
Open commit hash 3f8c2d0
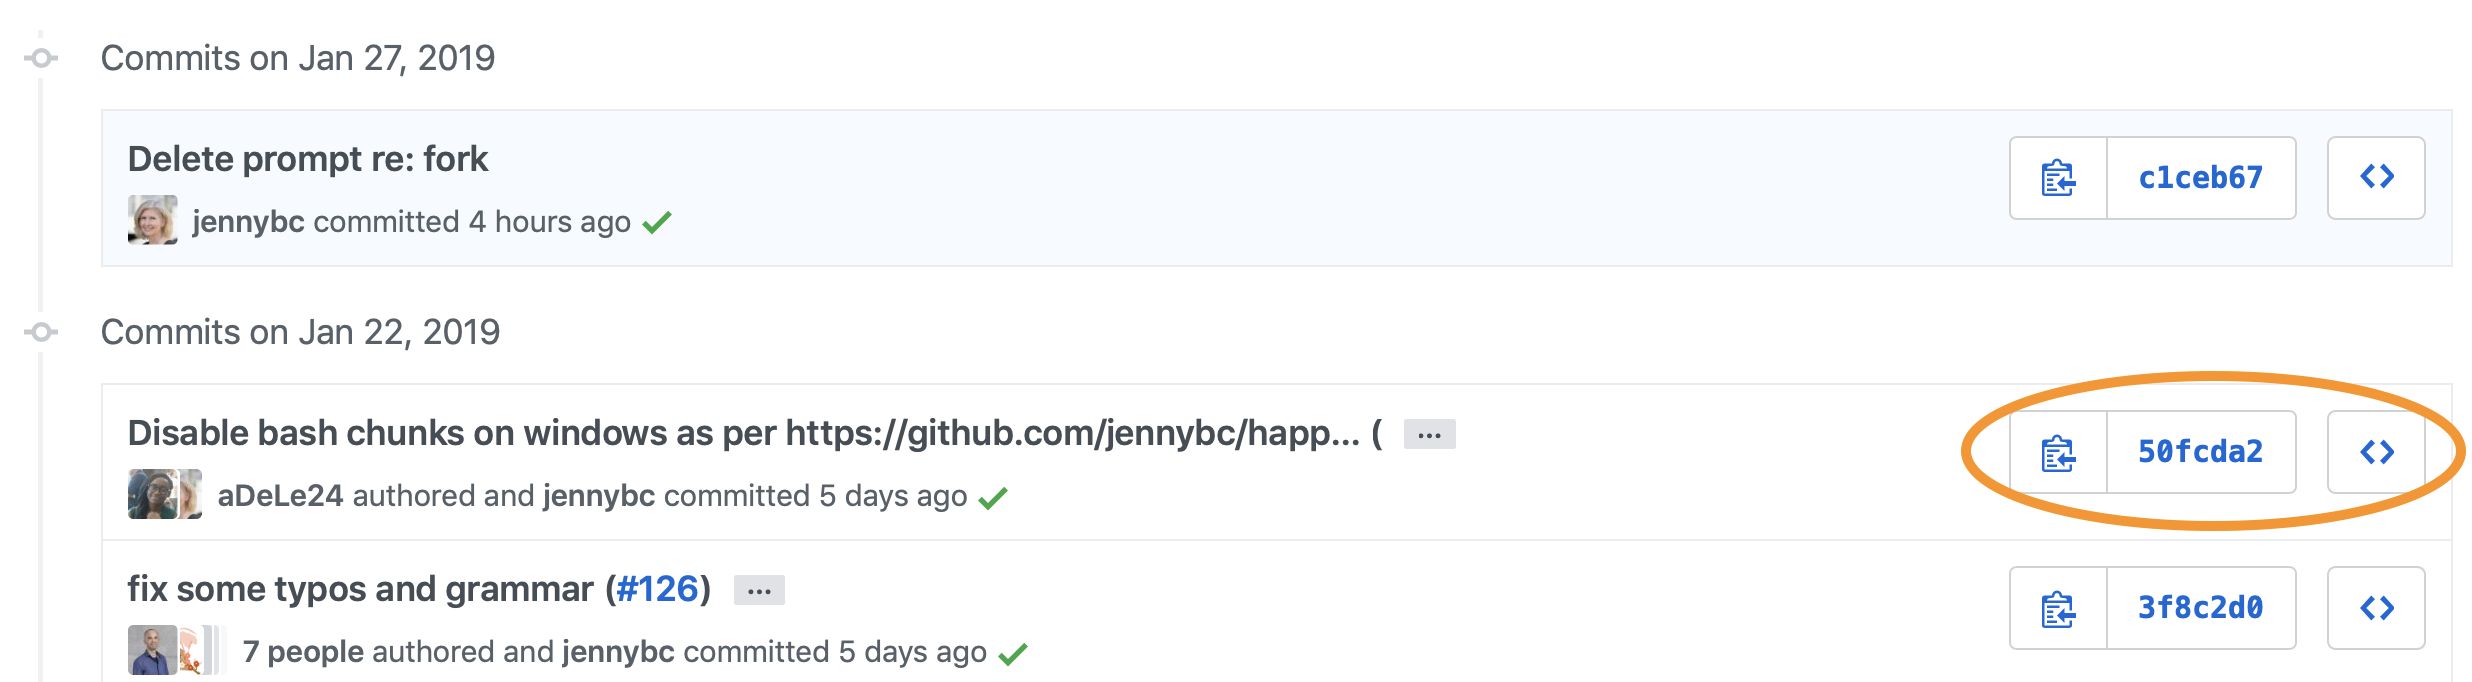tap(2200, 608)
